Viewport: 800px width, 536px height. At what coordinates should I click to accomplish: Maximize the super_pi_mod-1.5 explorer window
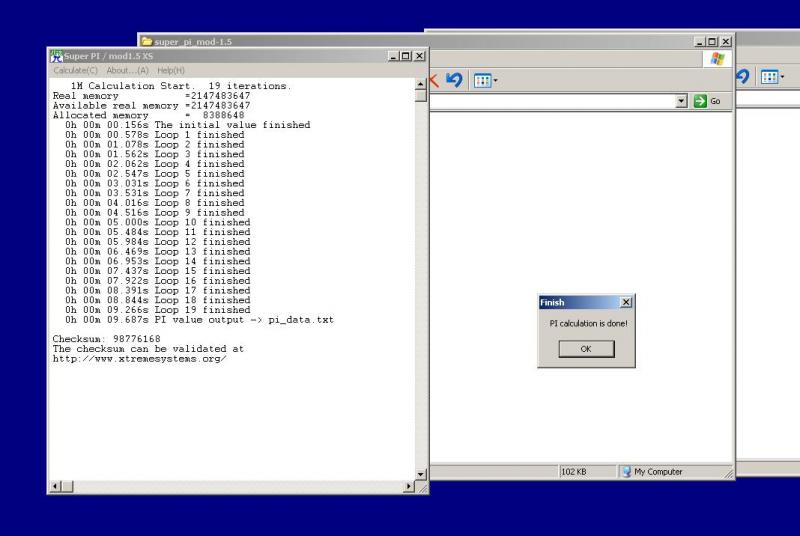click(712, 42)
